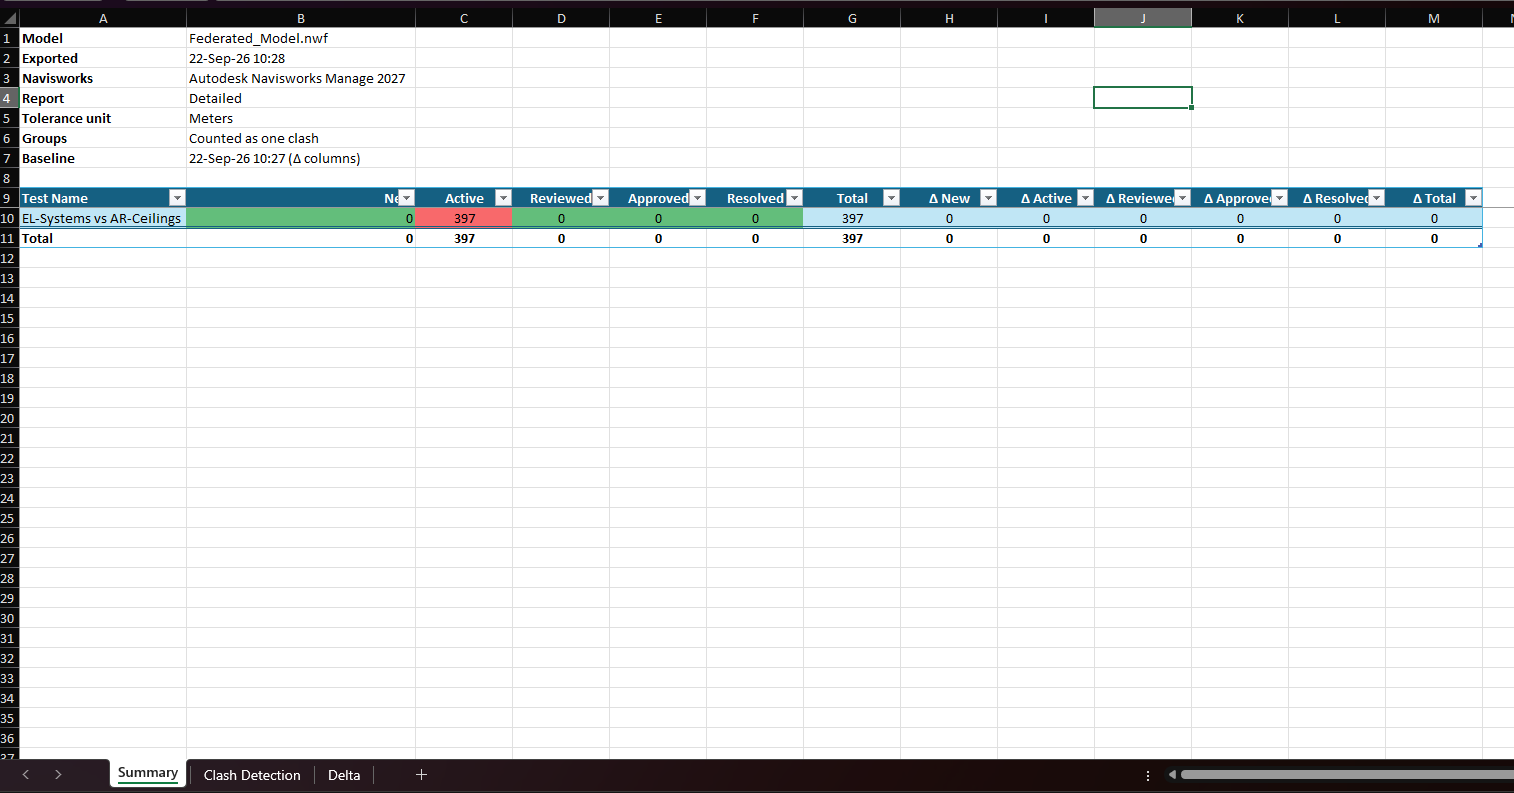Click the Report label cell

(x=103, y=98)
